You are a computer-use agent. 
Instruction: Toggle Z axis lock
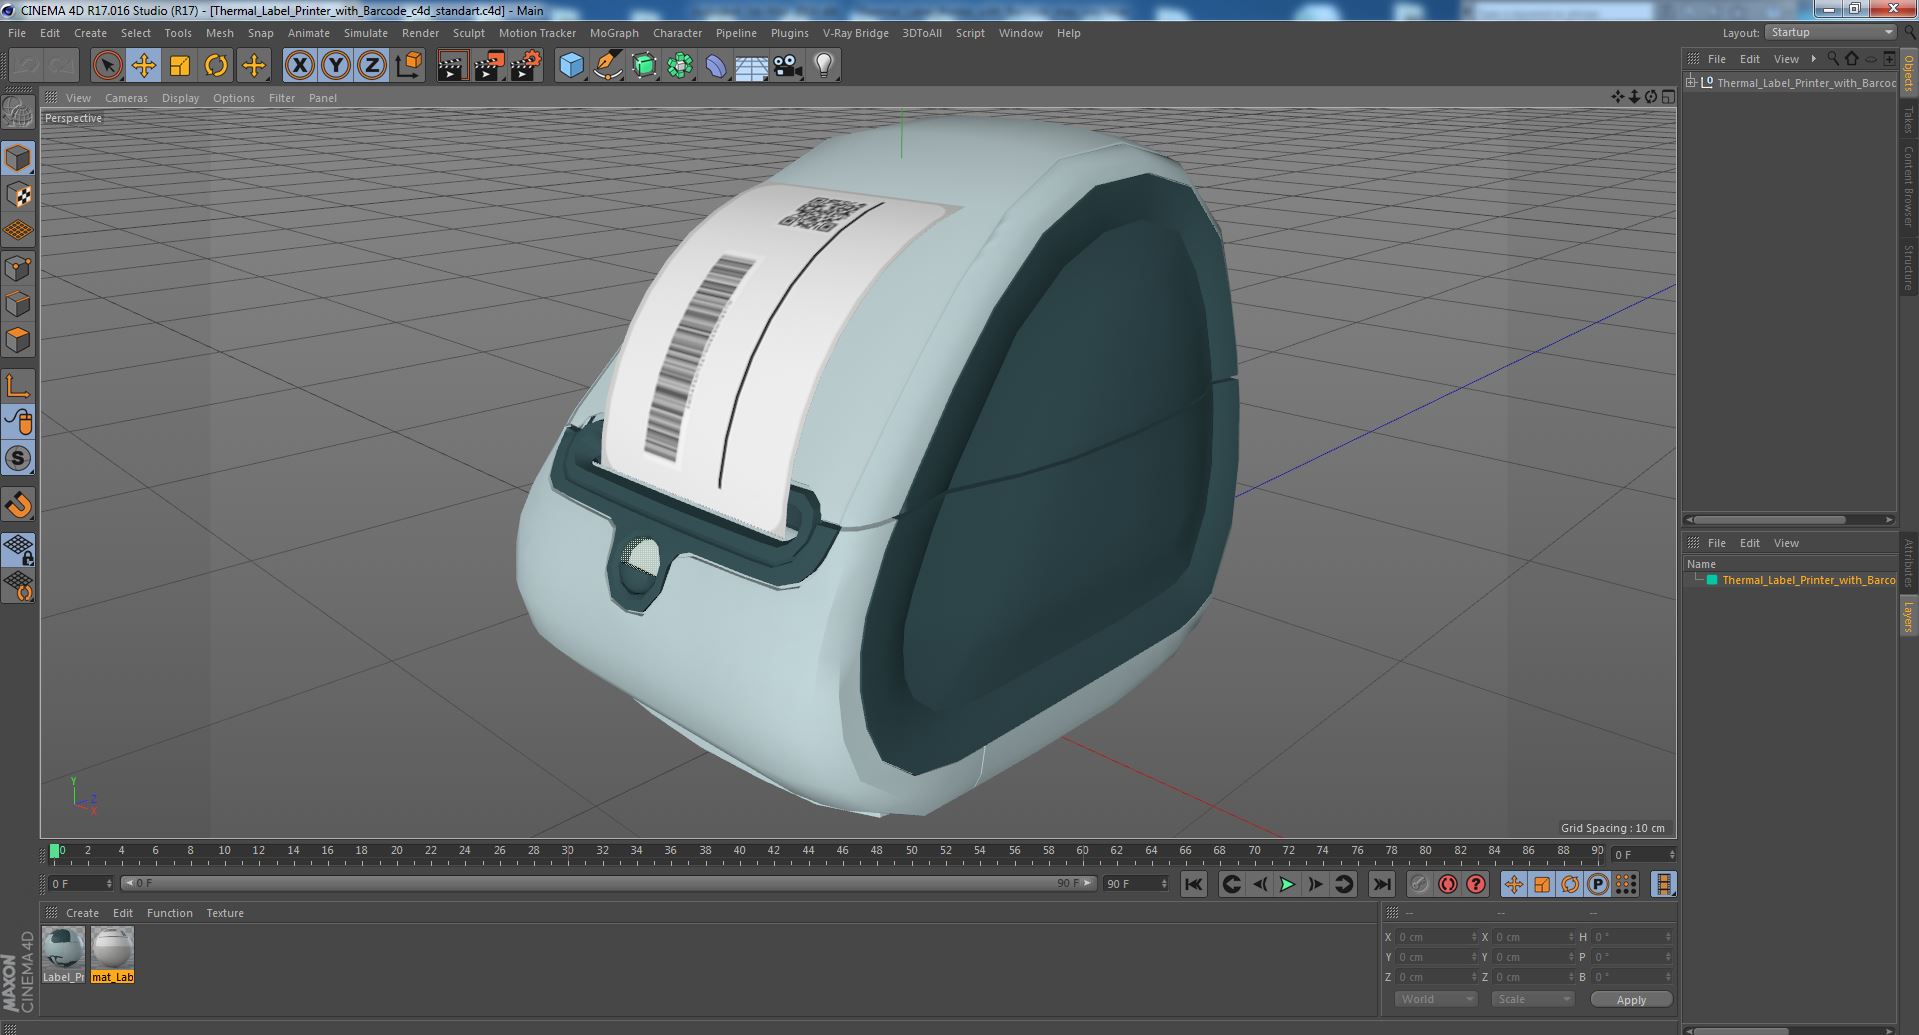(371, 66)
